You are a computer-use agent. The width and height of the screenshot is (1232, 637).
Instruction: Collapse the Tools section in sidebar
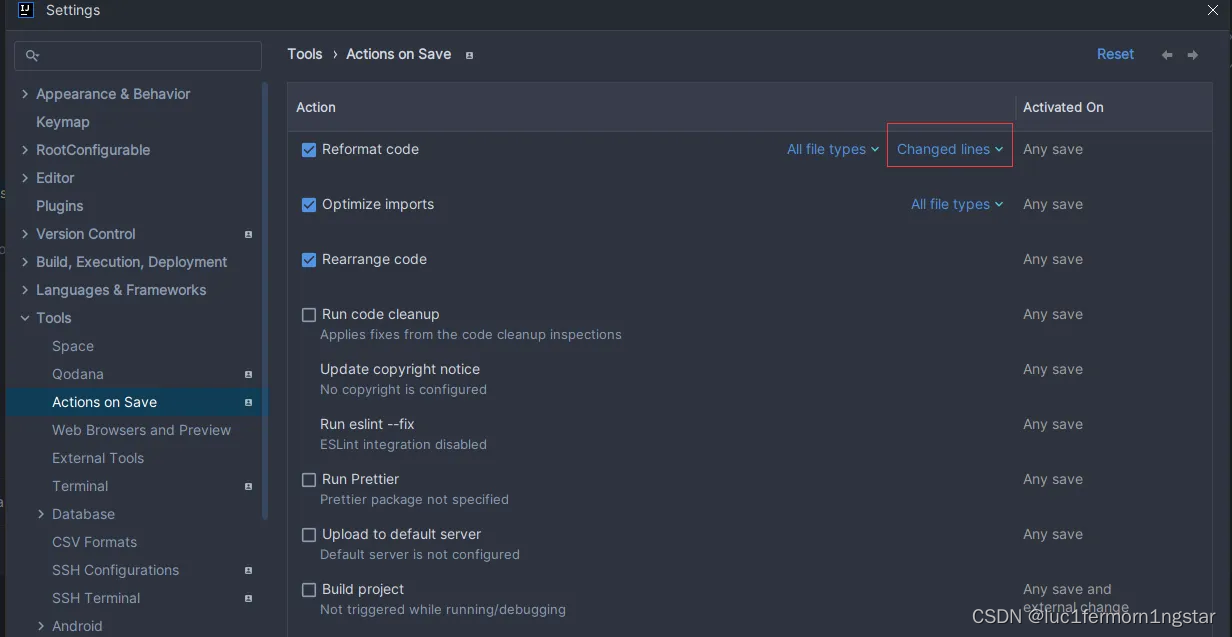point(24,318)
